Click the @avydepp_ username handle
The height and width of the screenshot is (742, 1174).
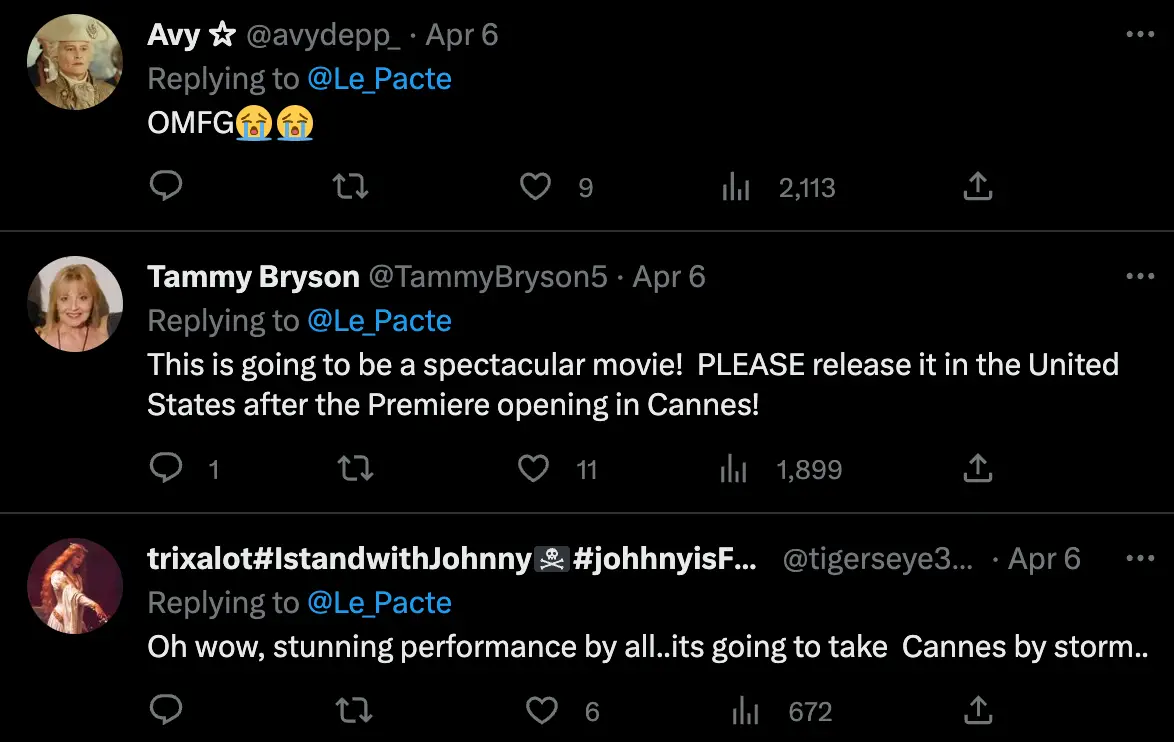320,34
